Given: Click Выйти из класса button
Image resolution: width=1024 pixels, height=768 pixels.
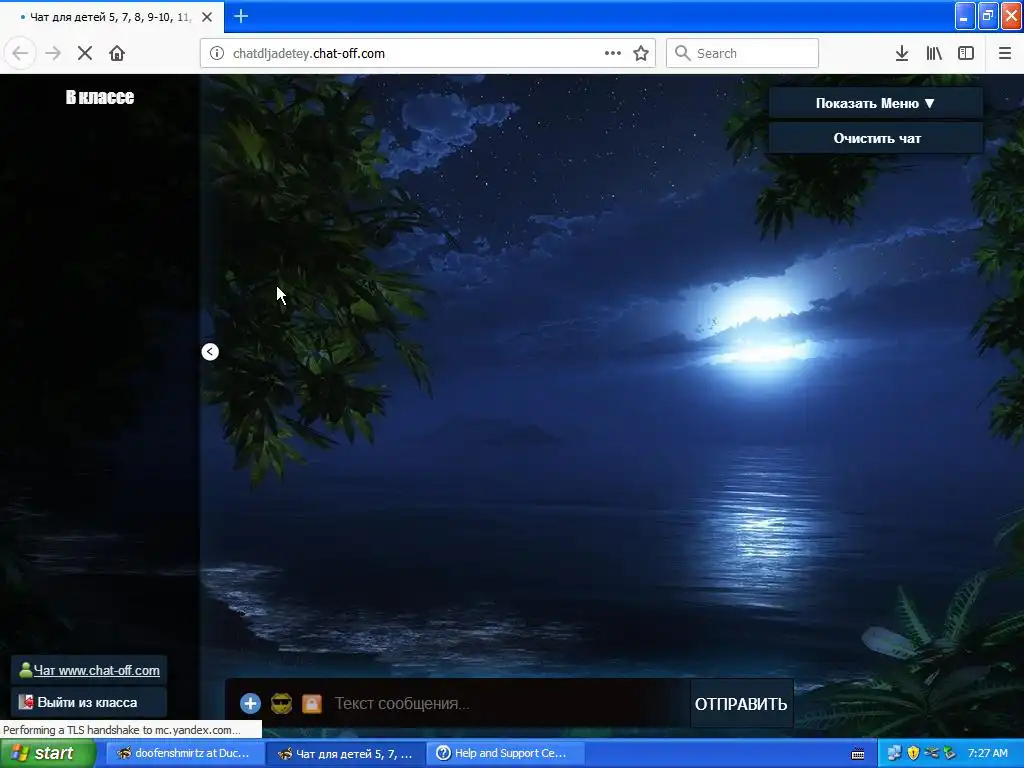Looking at the screenshot, I should tap(88, 703).
